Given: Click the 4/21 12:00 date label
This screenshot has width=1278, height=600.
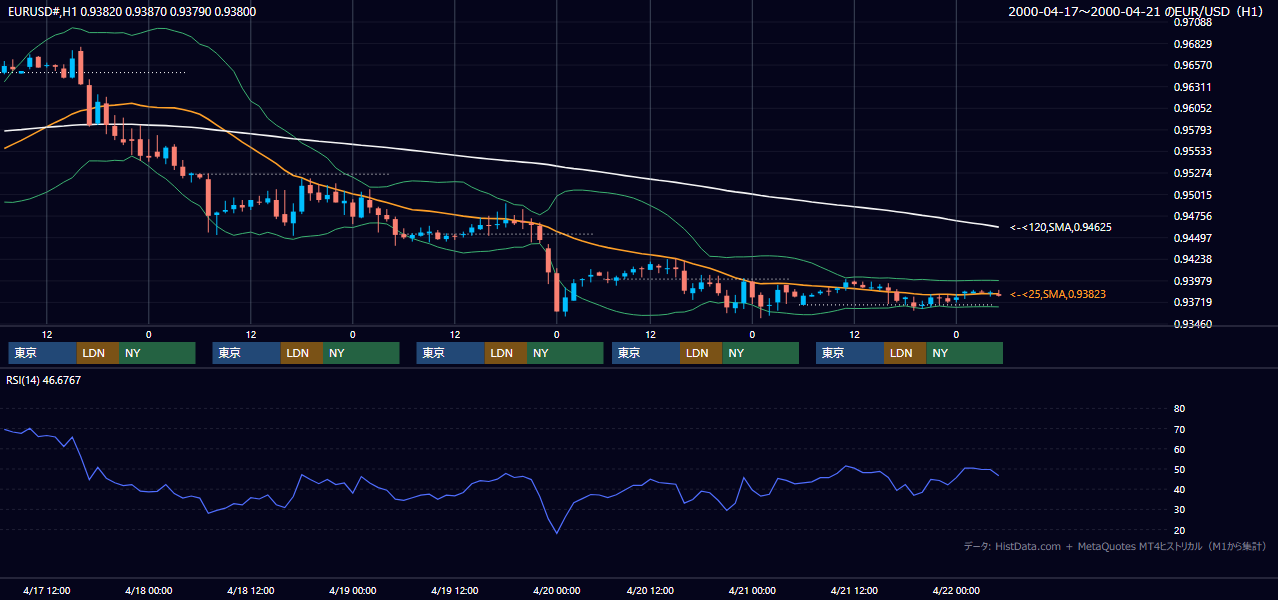Looking at the screenshot, I should [x=854, y=590].
